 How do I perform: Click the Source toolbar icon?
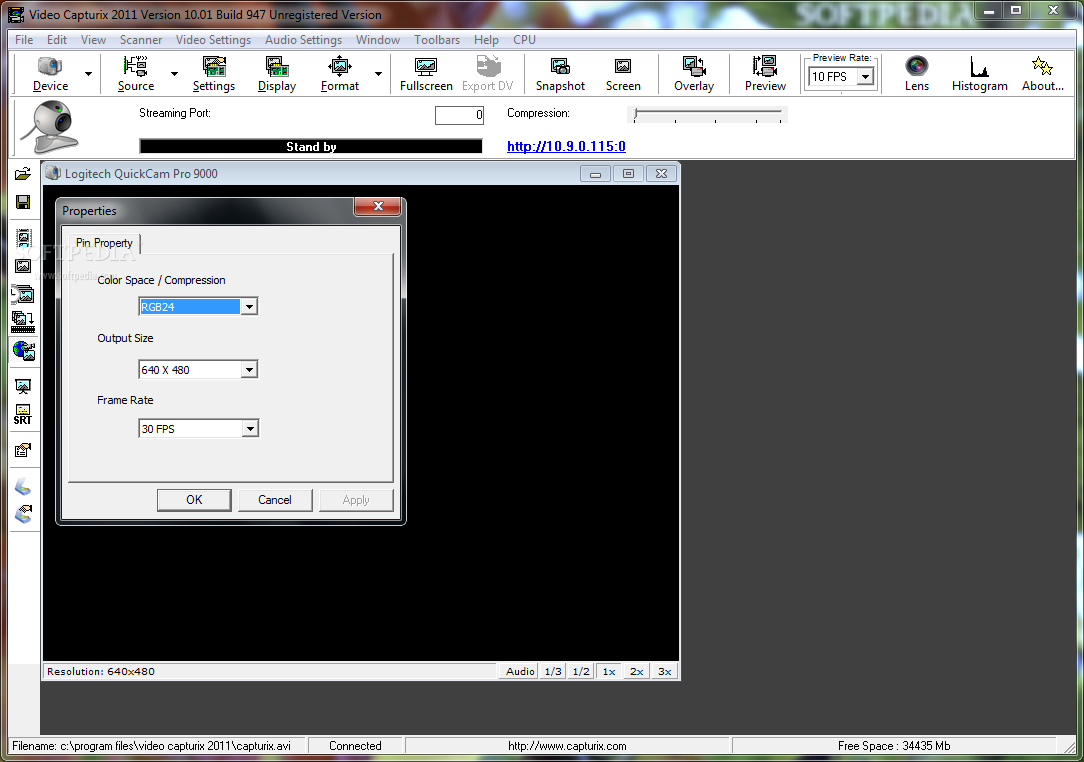click(x=136, y=74)
